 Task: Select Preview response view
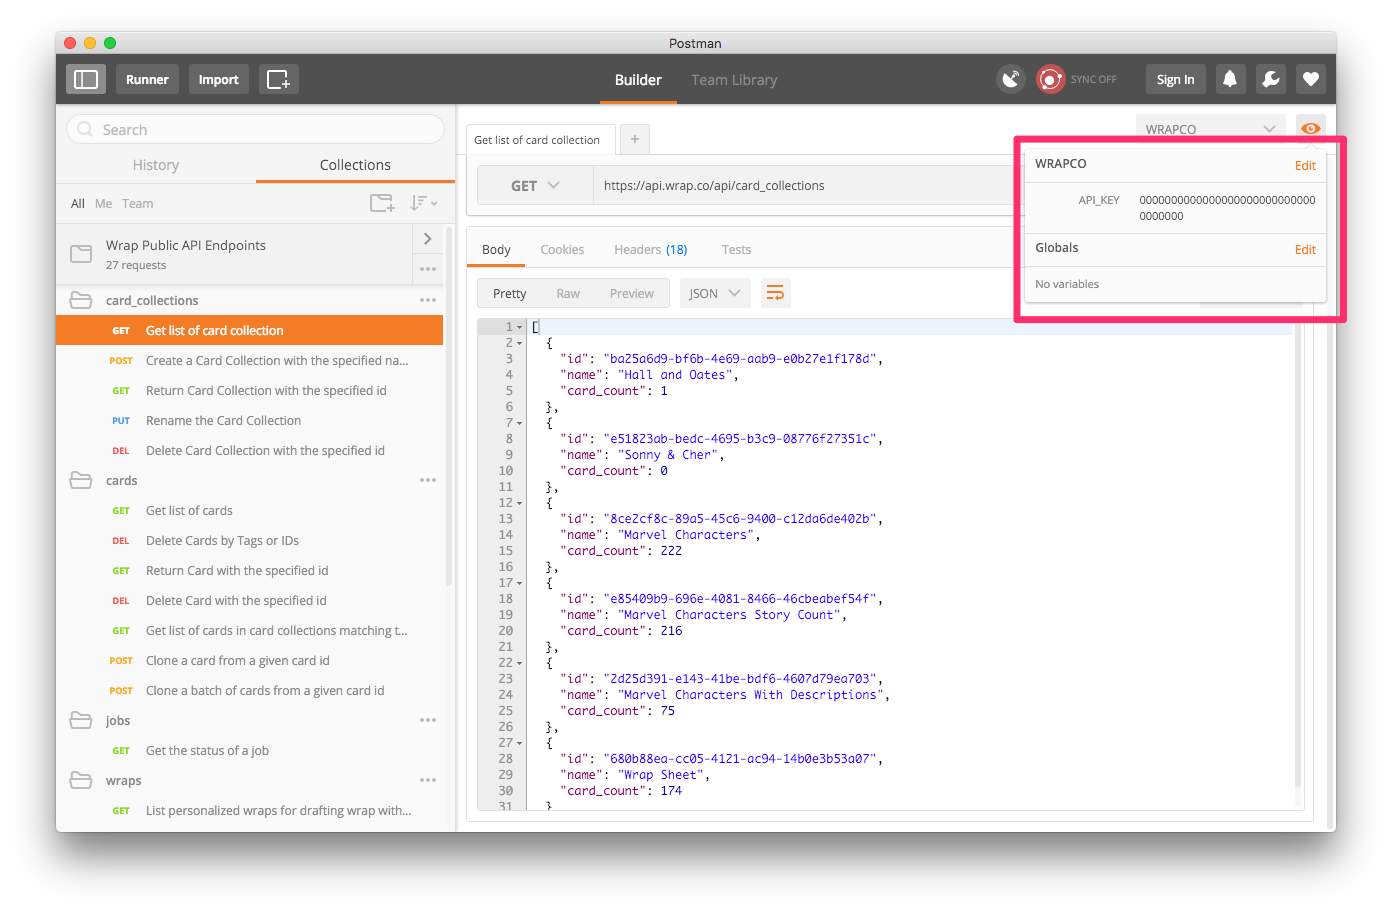point(632,293)
